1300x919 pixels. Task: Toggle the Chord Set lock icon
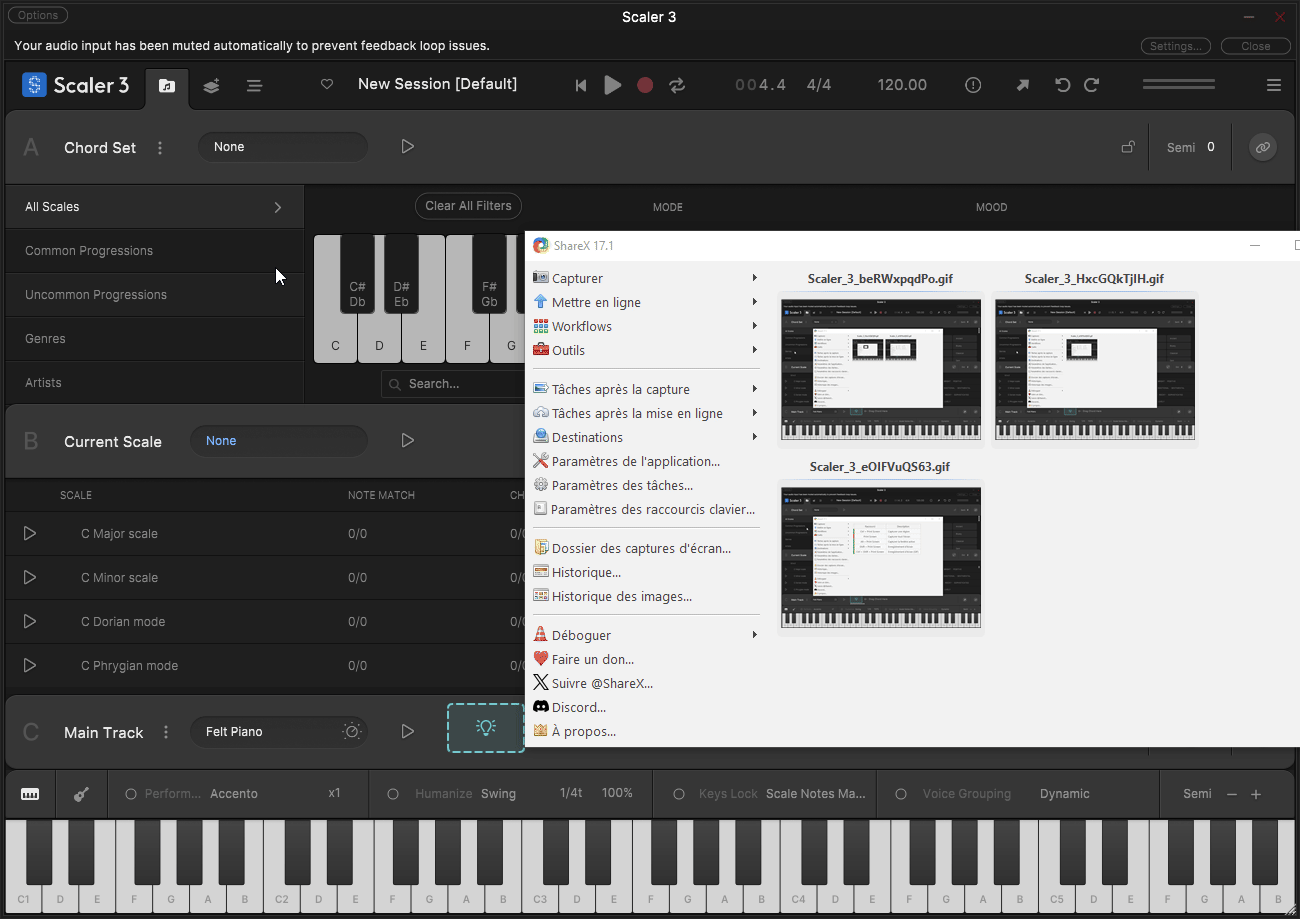(x=1128, y=148)
